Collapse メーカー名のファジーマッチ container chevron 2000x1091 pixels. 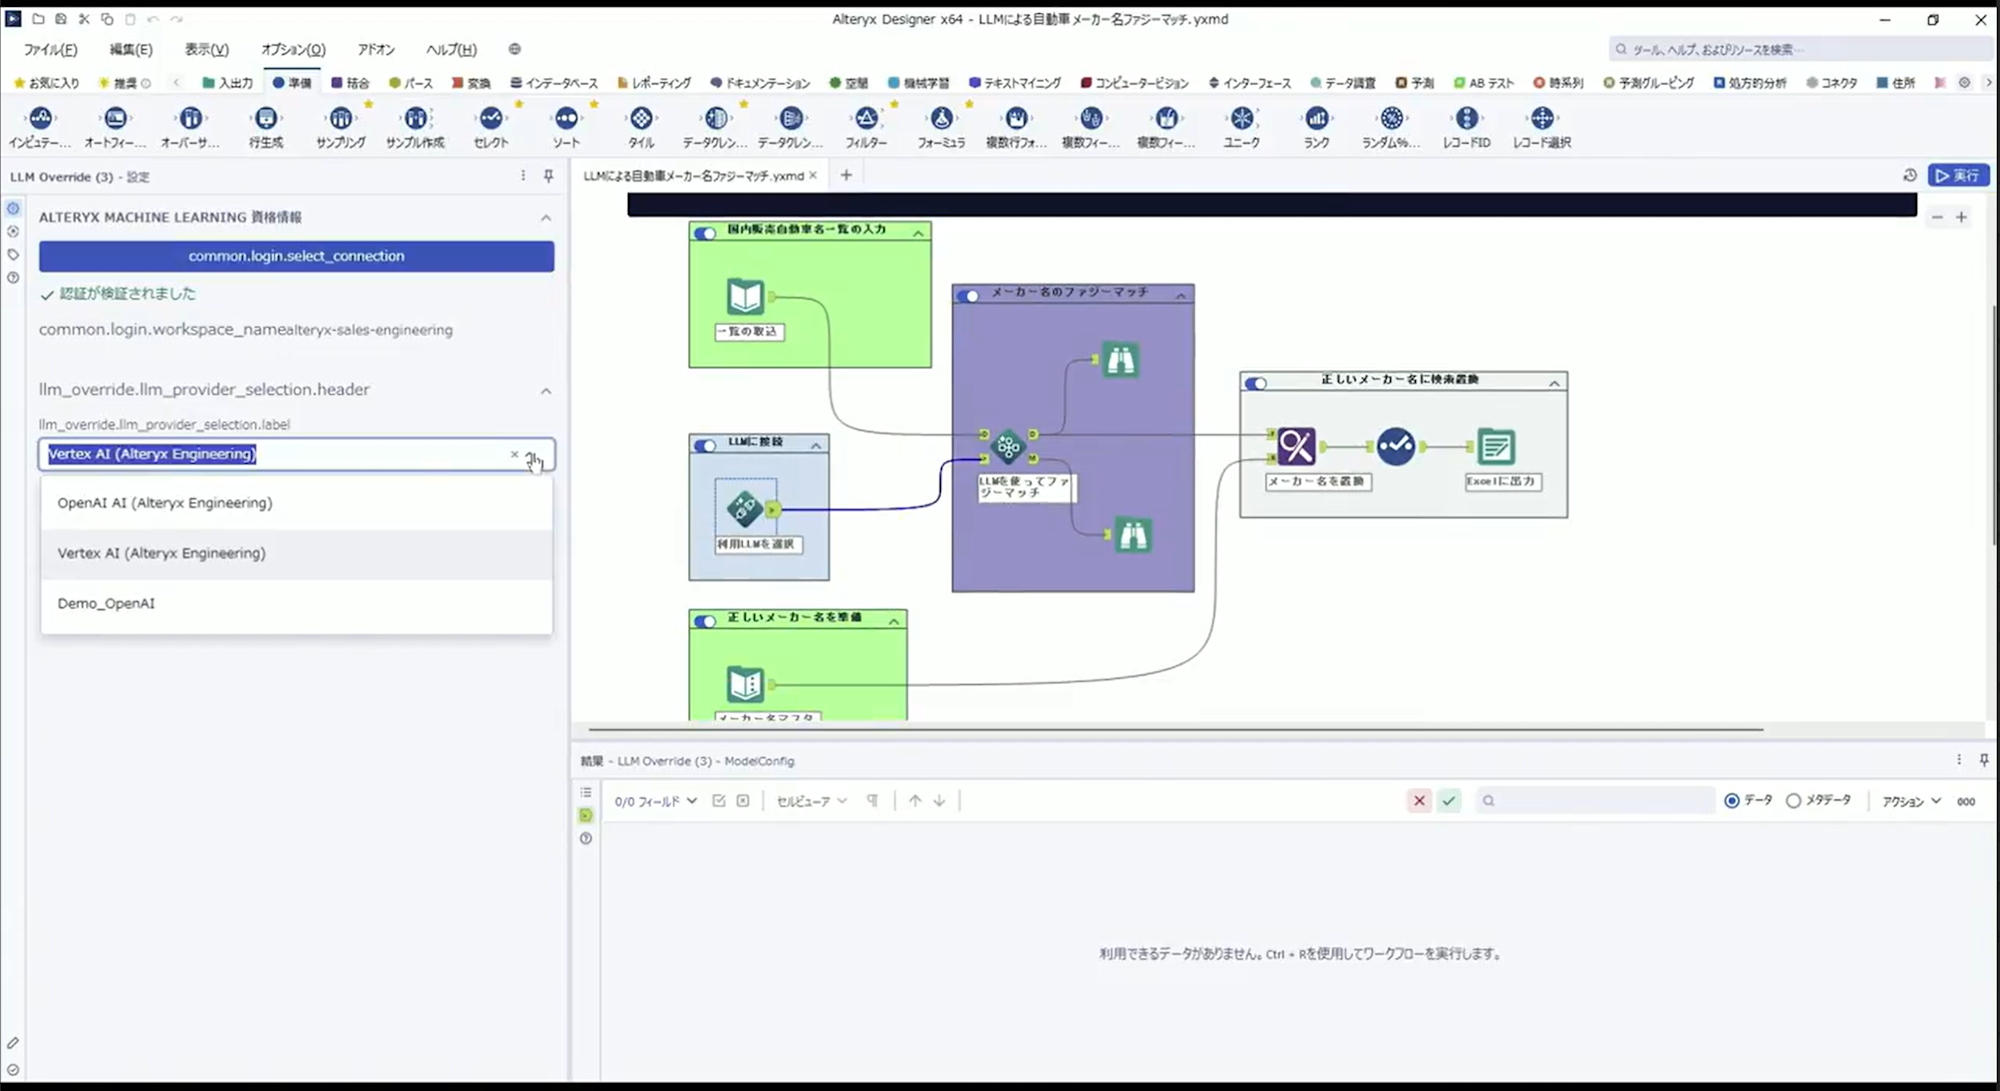coord(1181,296)
